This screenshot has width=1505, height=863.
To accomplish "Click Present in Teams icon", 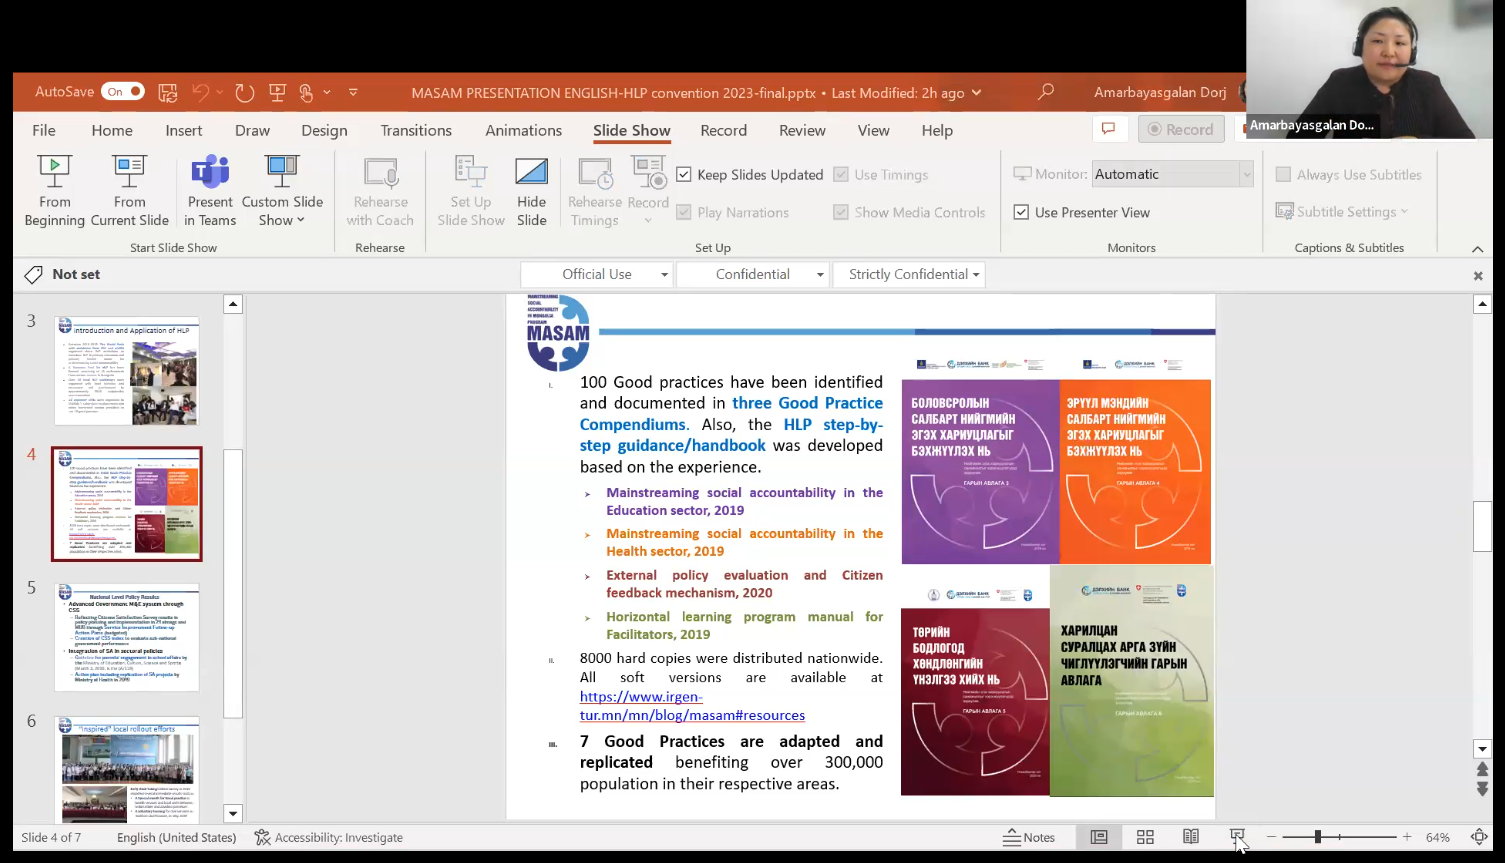I will click(210, 190).
